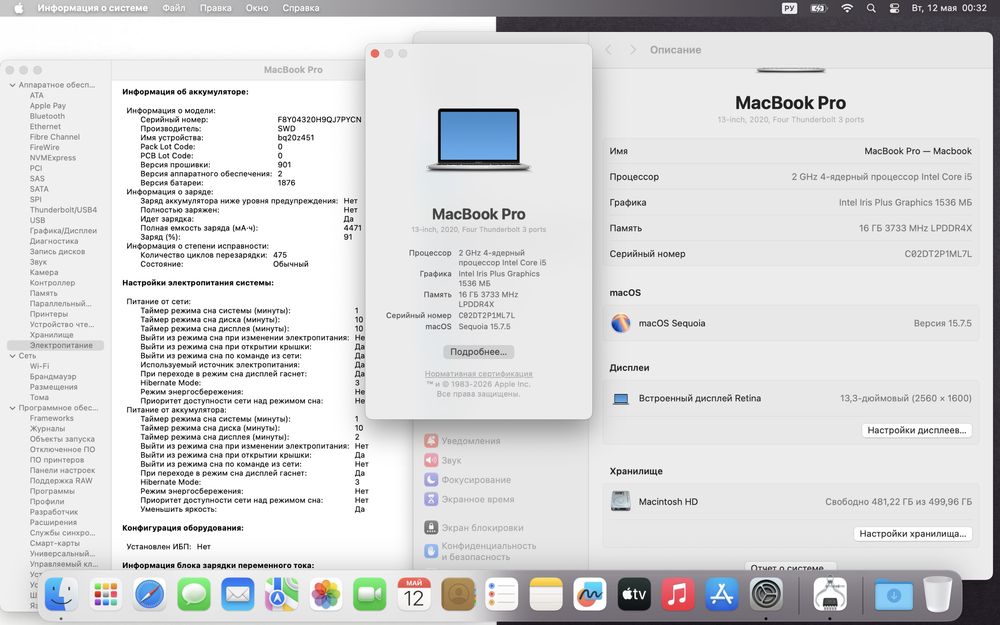This screenshot has height=625, width=1000.
Task: Click Настройки дисплеев… button
Action: coord(916,430)
